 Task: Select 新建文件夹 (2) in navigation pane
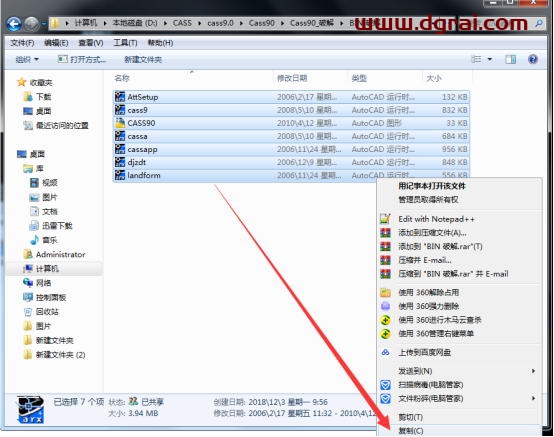click(60, 355)
